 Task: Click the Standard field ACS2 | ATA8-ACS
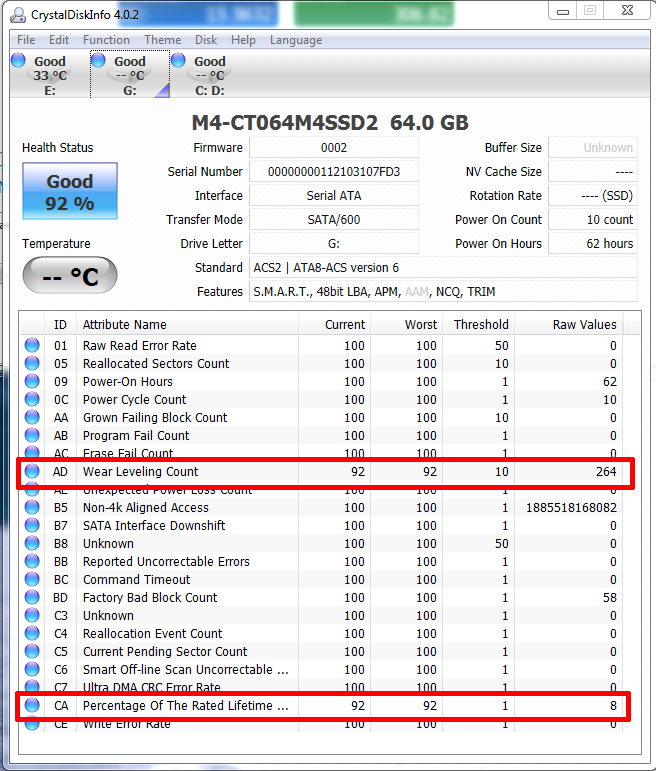pos(443,267)
